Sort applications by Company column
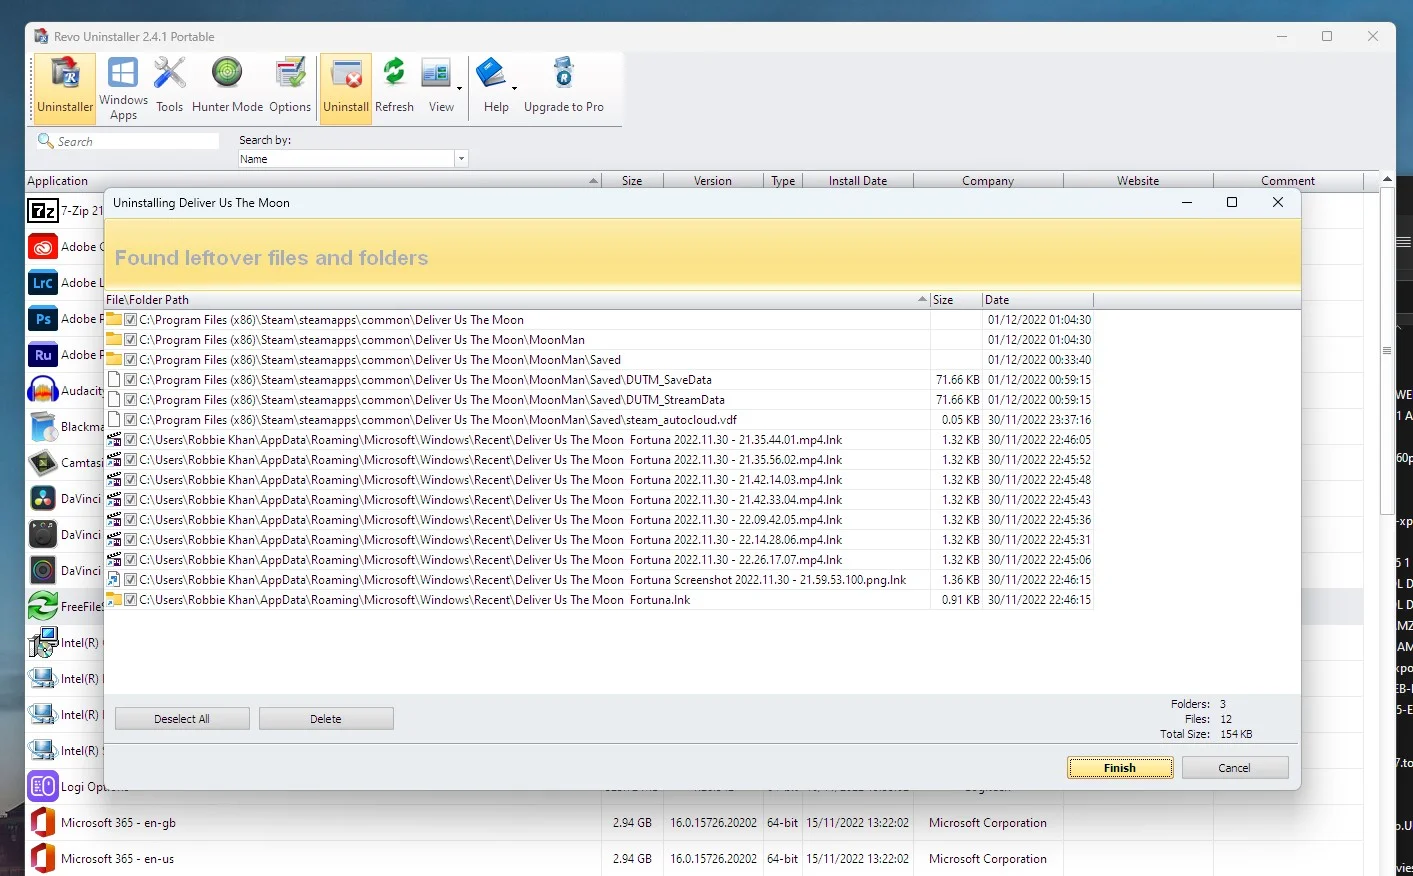Viewport: 1413px width, 876px height. (988, 181)
